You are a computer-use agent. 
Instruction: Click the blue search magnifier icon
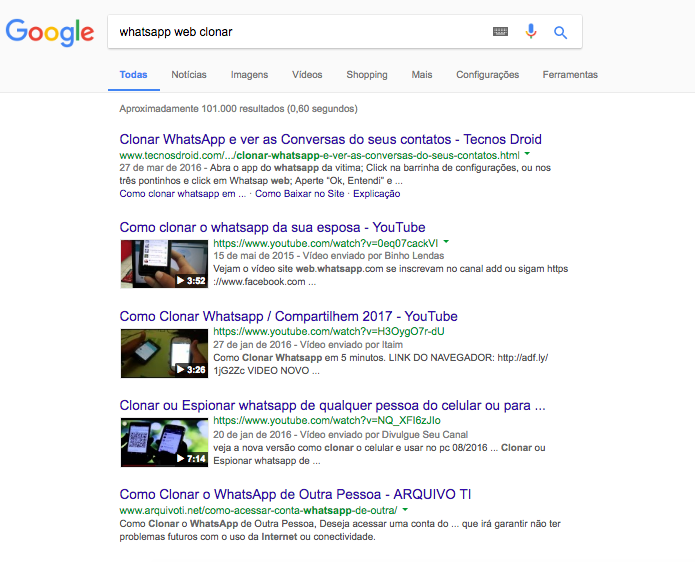(x=560, y=32)
